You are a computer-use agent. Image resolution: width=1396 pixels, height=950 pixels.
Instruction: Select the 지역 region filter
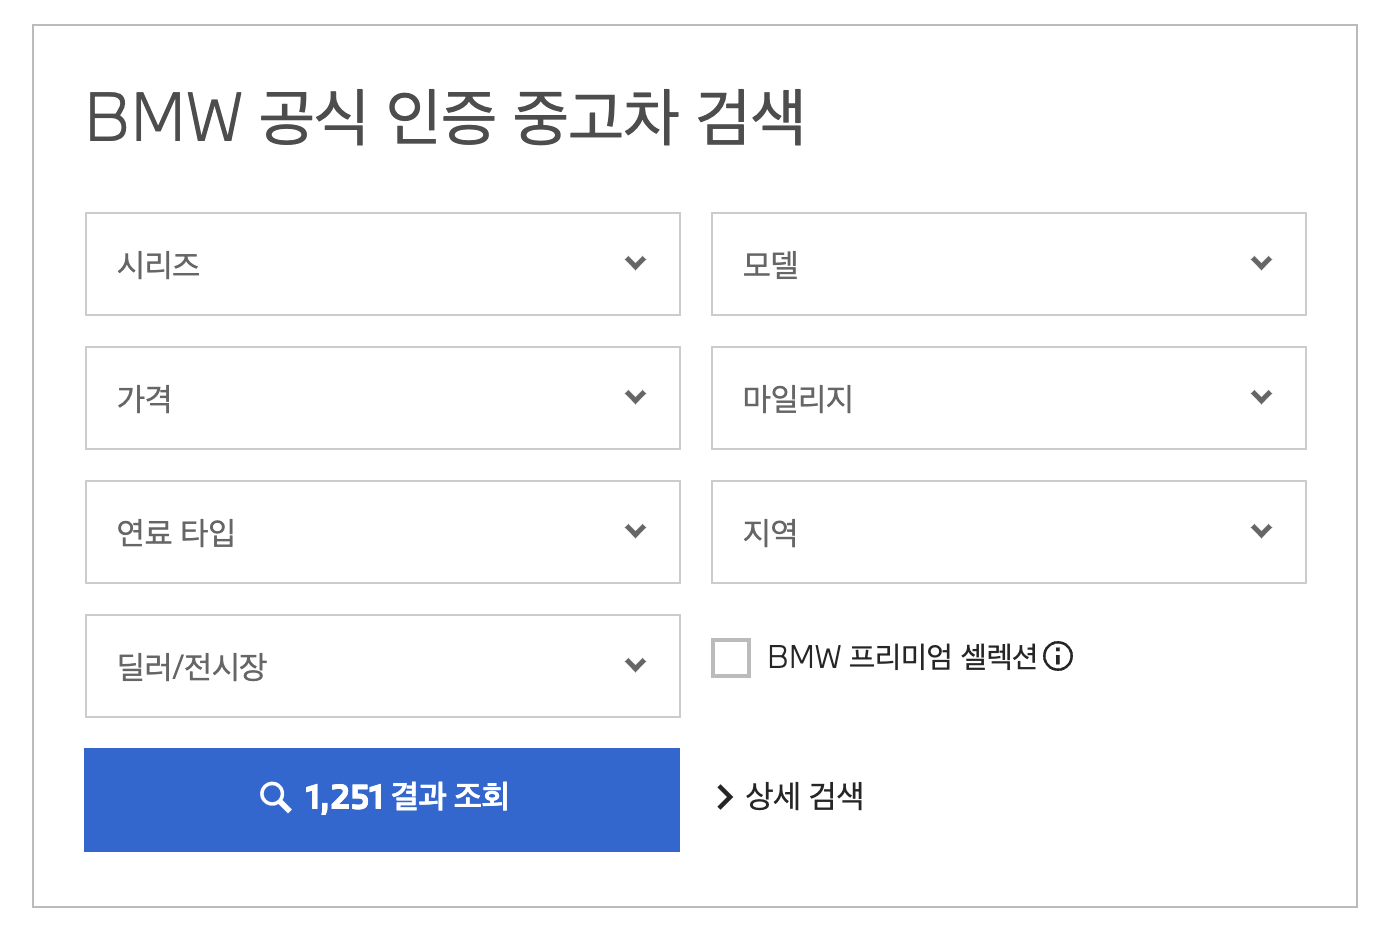[1008, 532]
